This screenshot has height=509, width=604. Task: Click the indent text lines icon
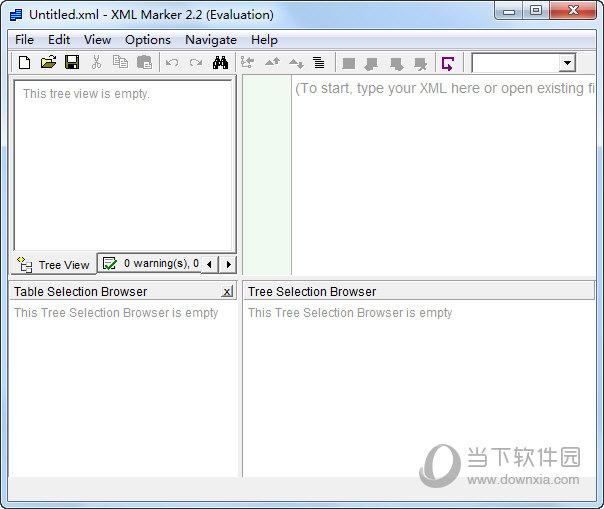pos(319,62)
